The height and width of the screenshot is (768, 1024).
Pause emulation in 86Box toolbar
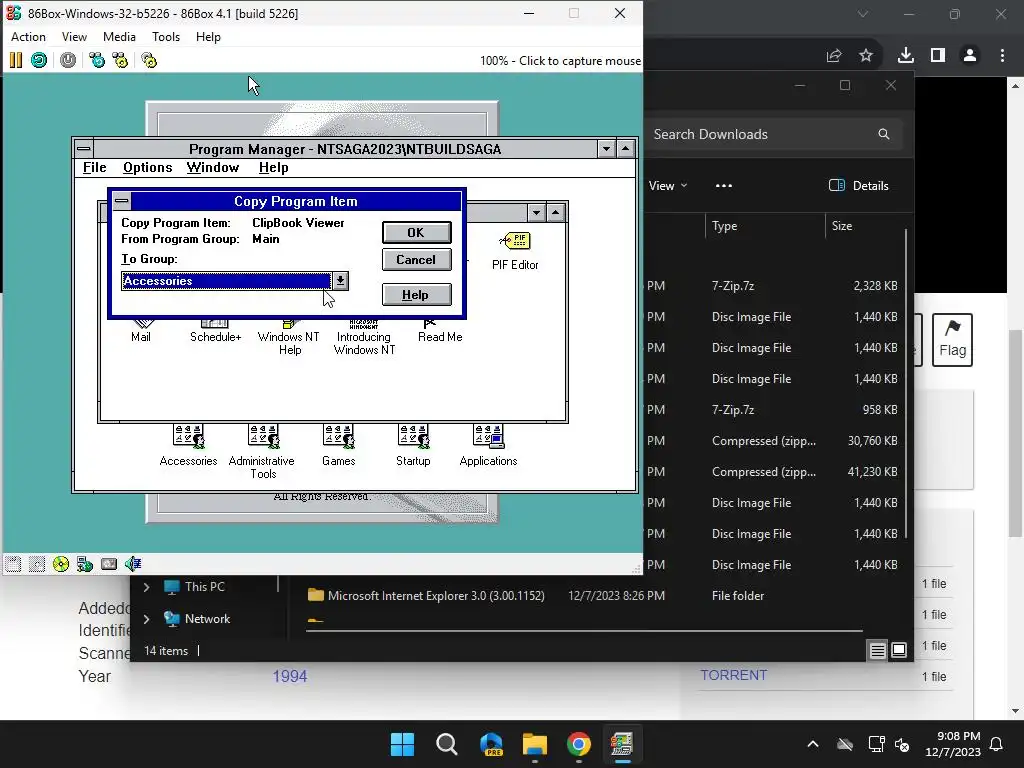click(x=16, y=61)
